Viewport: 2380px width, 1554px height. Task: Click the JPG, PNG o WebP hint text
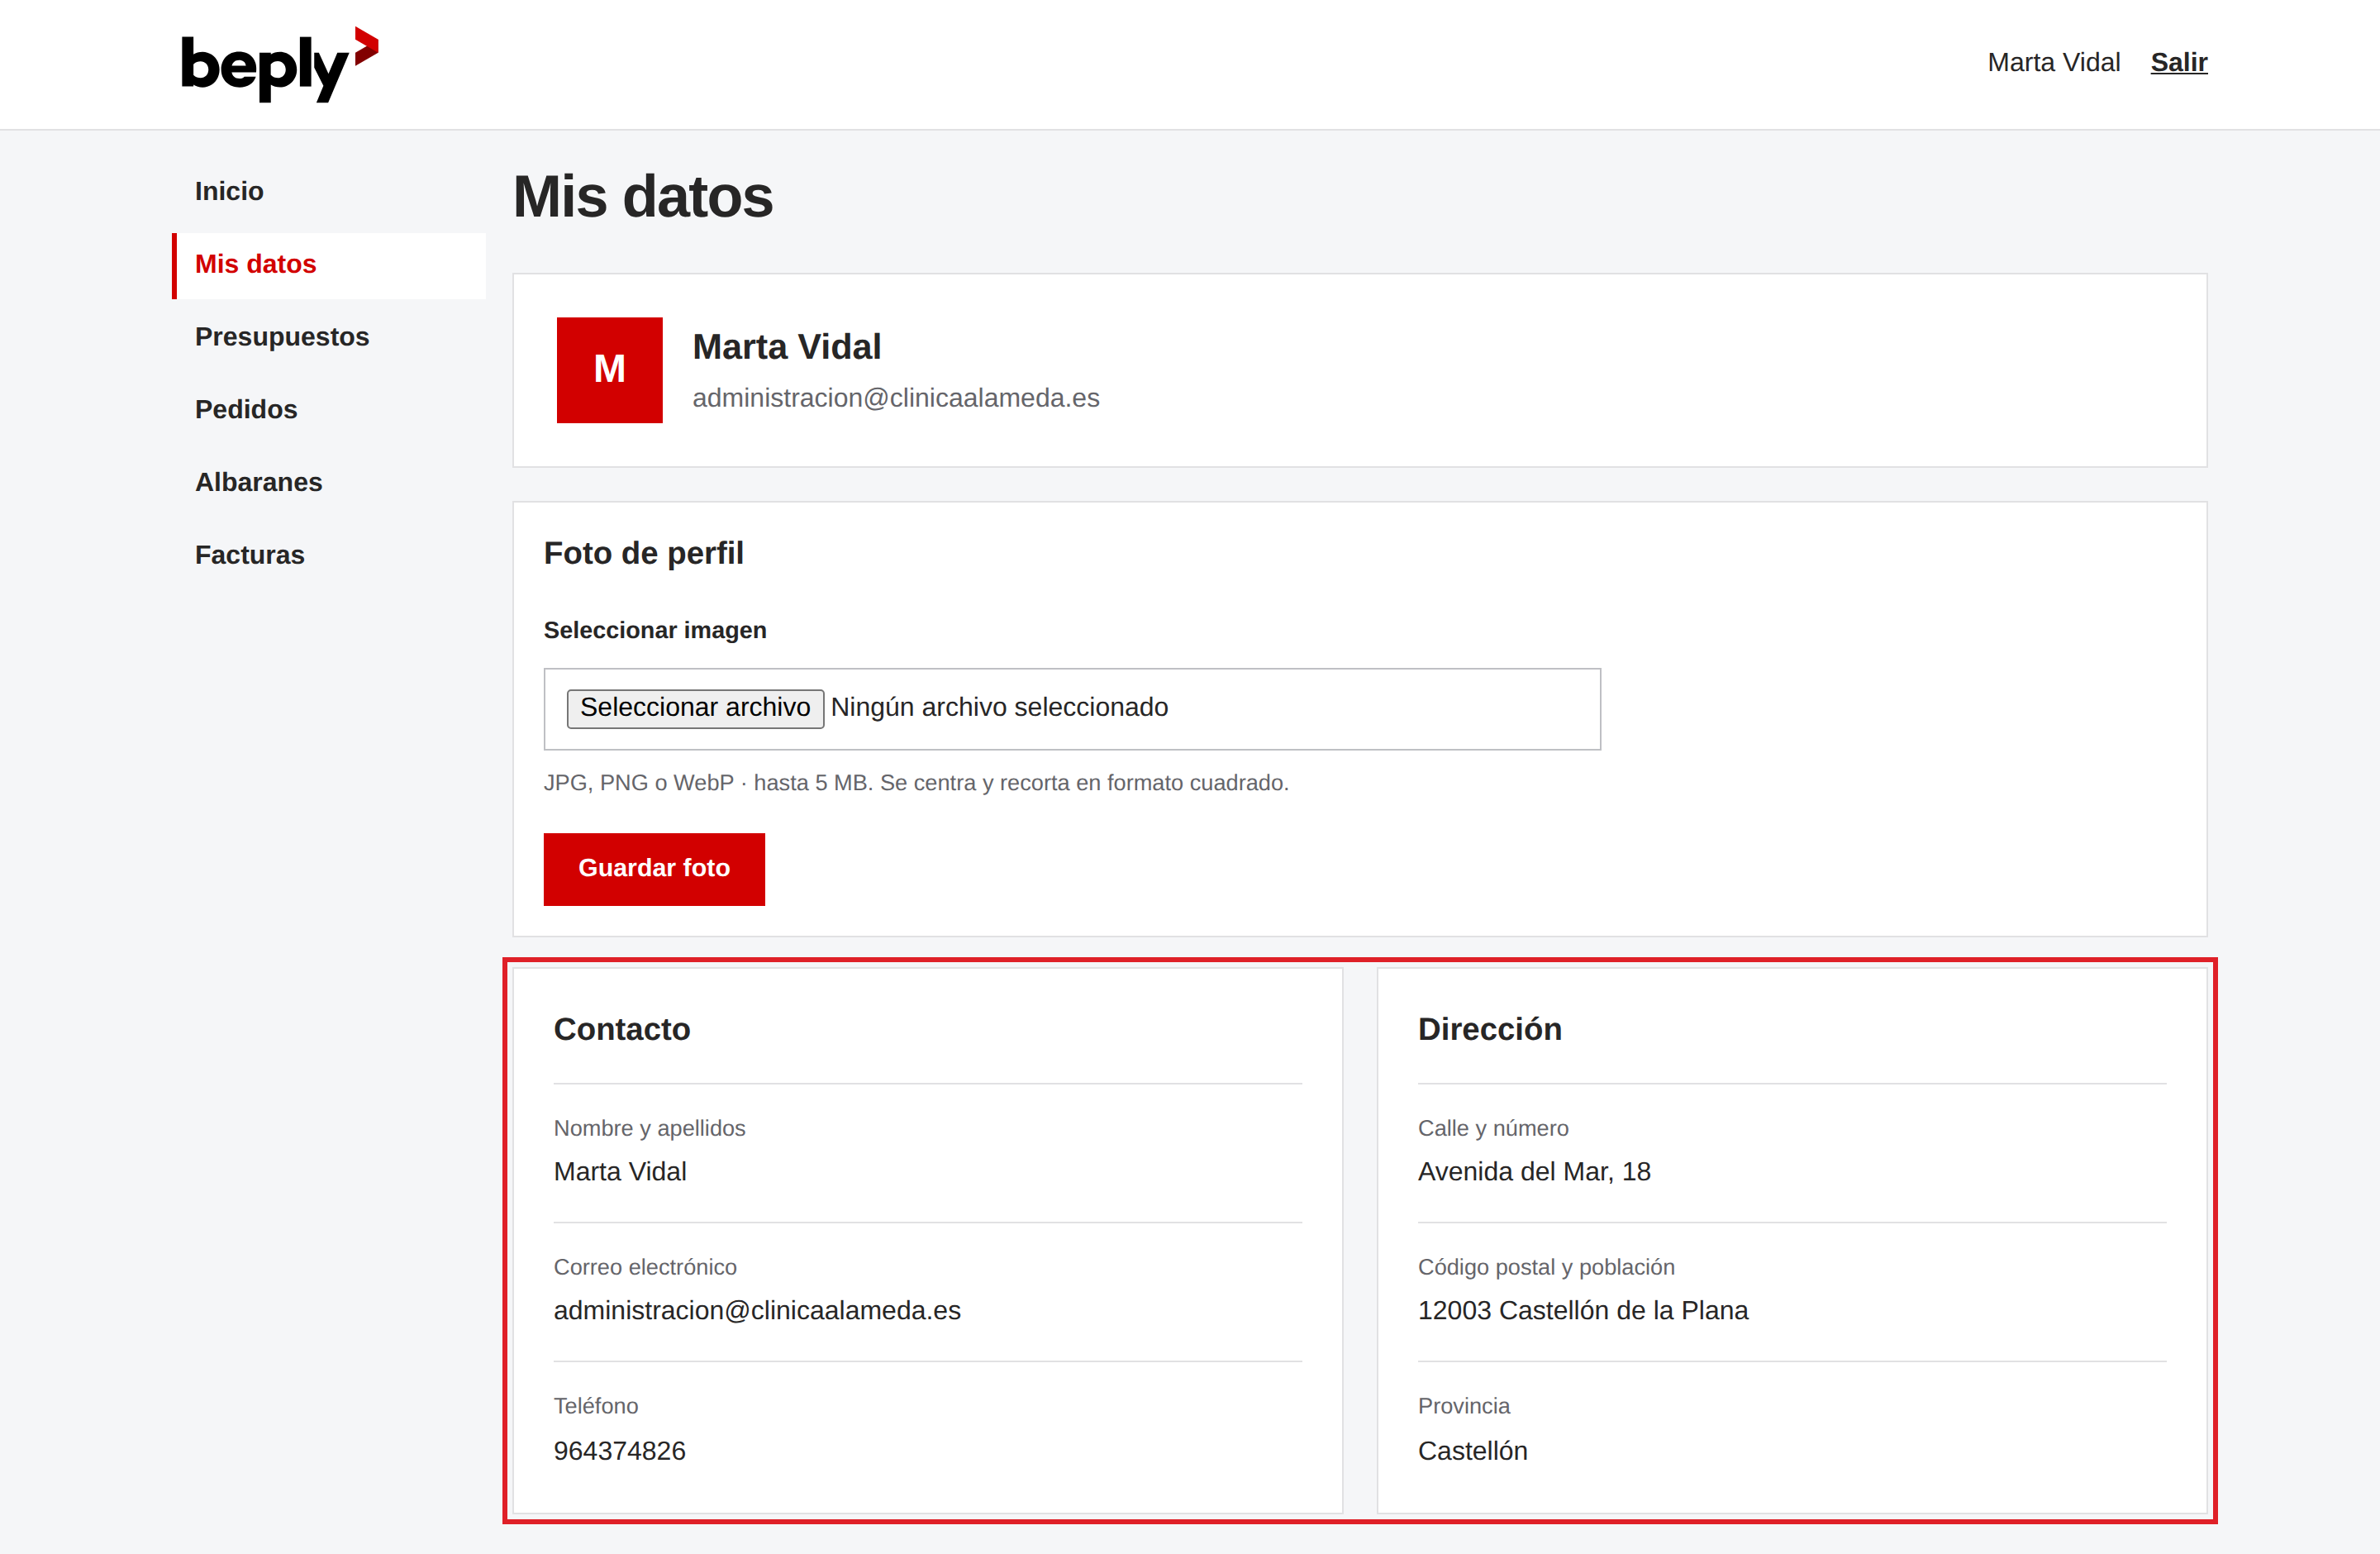pos(916,783)
